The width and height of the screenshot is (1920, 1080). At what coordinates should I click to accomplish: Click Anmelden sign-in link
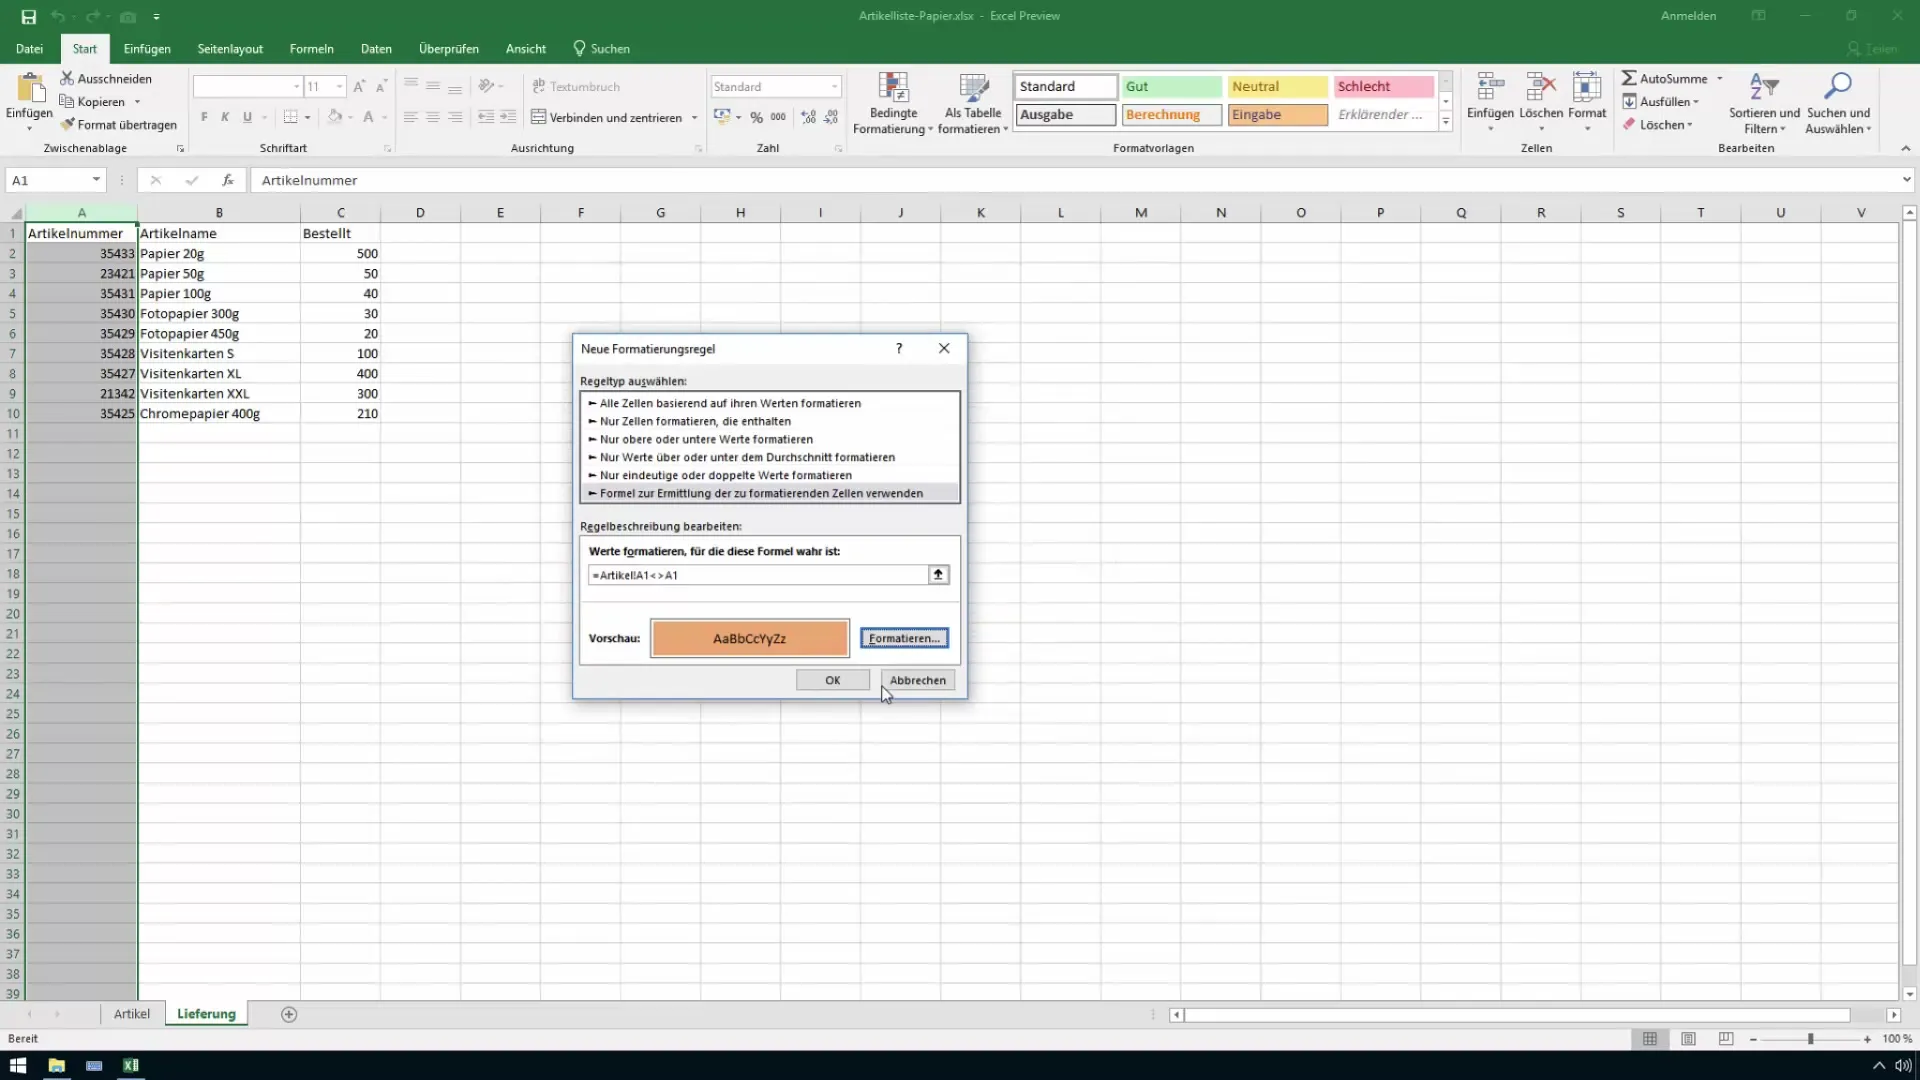1688,16
